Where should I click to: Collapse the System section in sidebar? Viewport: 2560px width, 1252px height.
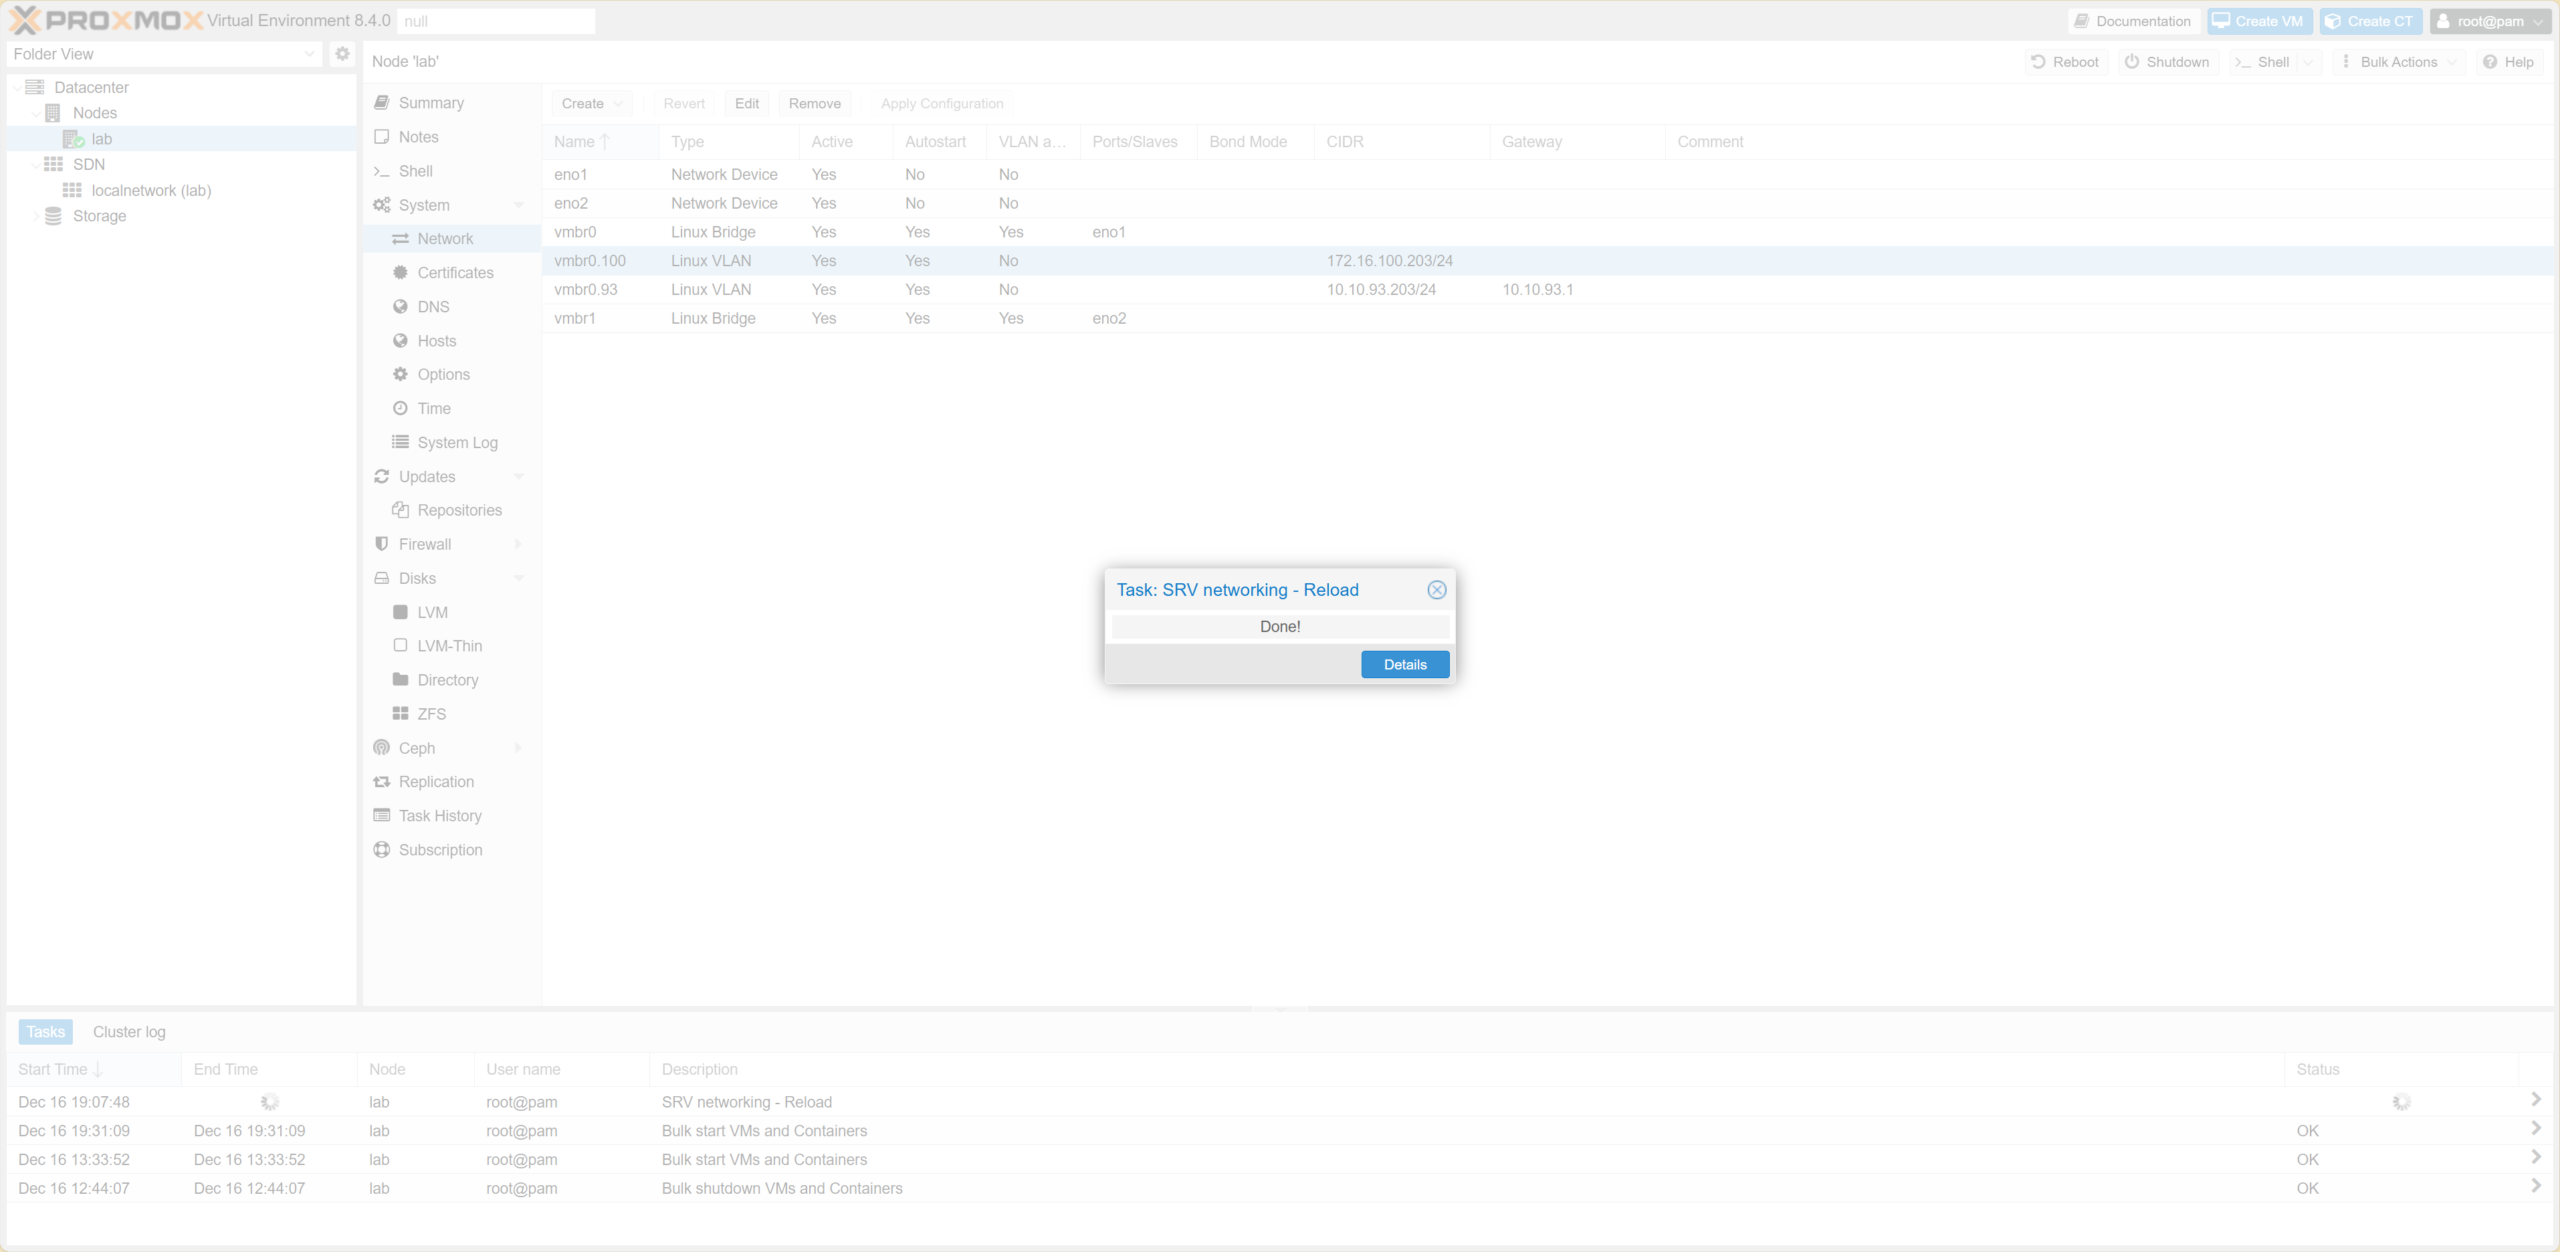coord(519,204)
